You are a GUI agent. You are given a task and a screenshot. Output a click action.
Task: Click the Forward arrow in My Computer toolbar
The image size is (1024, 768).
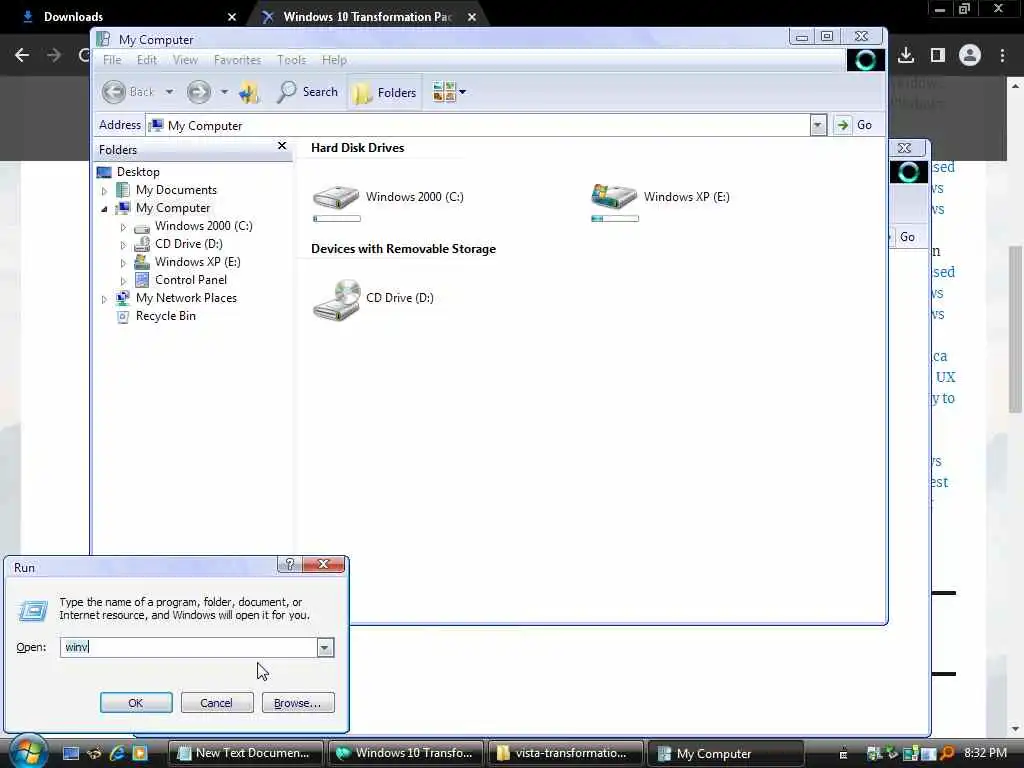pyautogui.click(x=199, y=92)
